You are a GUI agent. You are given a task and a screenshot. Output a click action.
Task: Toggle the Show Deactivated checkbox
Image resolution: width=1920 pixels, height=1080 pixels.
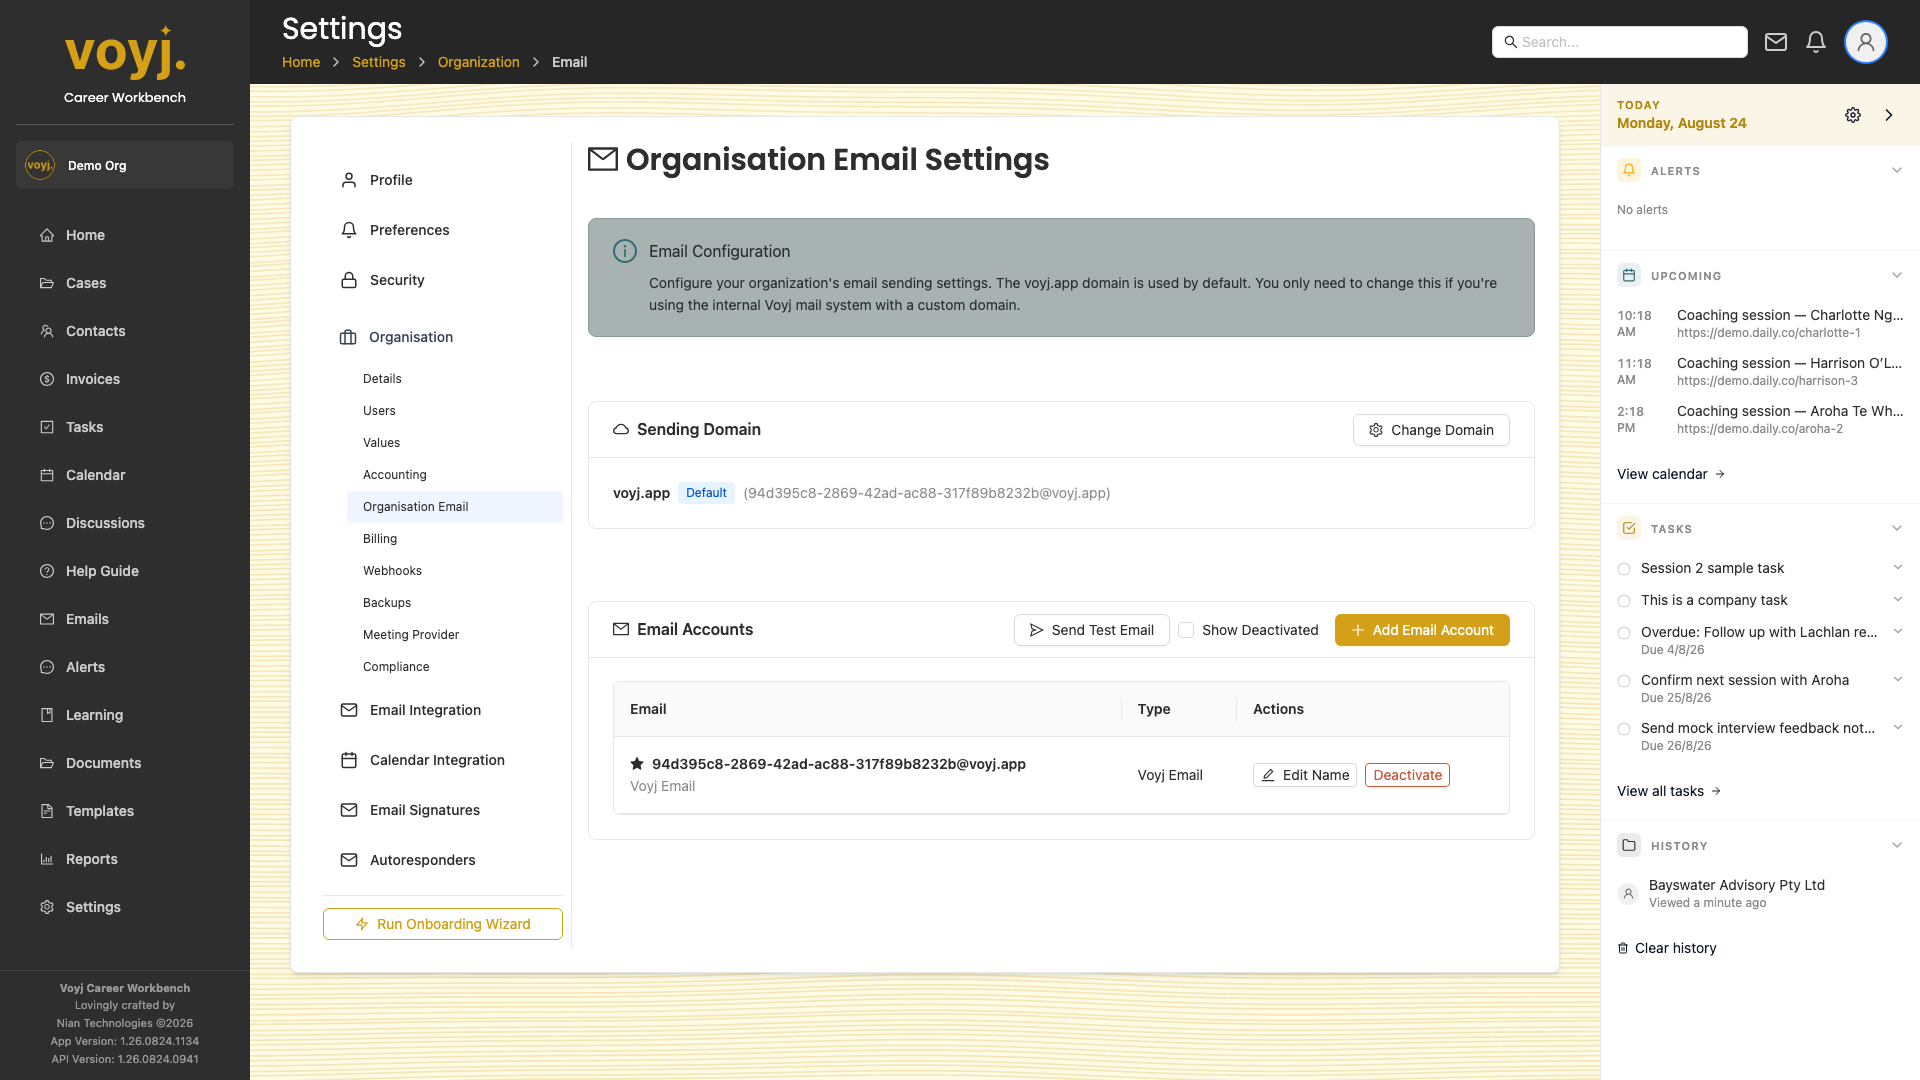click(1186, 630)
